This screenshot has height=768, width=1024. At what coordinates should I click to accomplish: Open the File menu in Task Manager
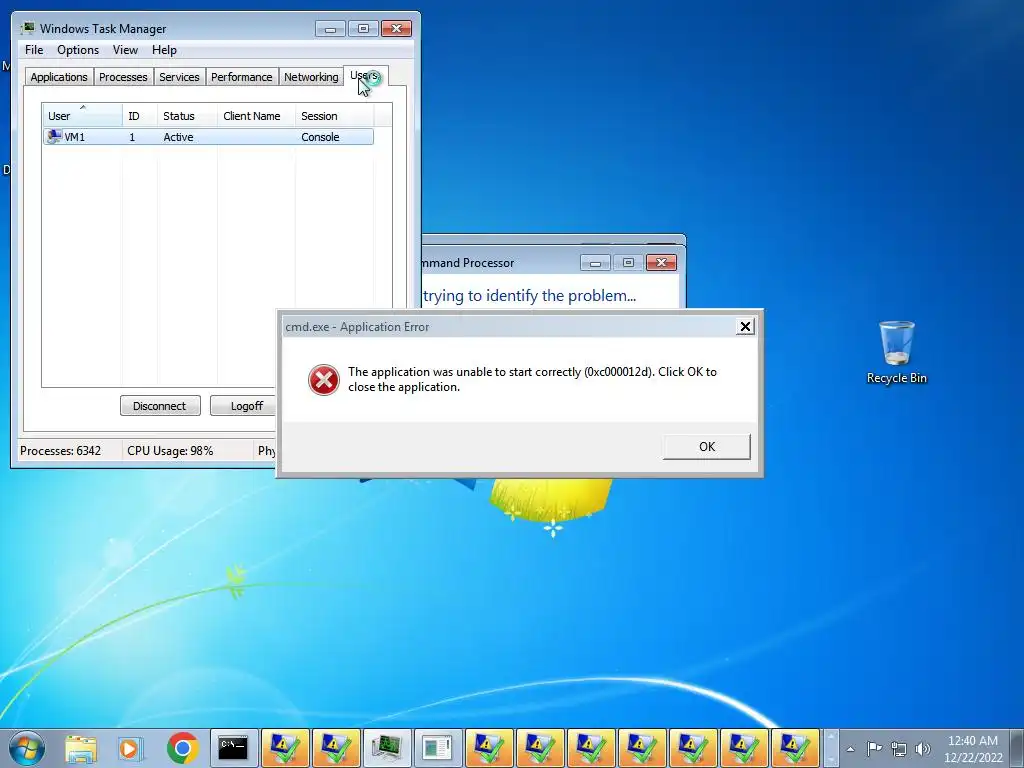(34, 50)
